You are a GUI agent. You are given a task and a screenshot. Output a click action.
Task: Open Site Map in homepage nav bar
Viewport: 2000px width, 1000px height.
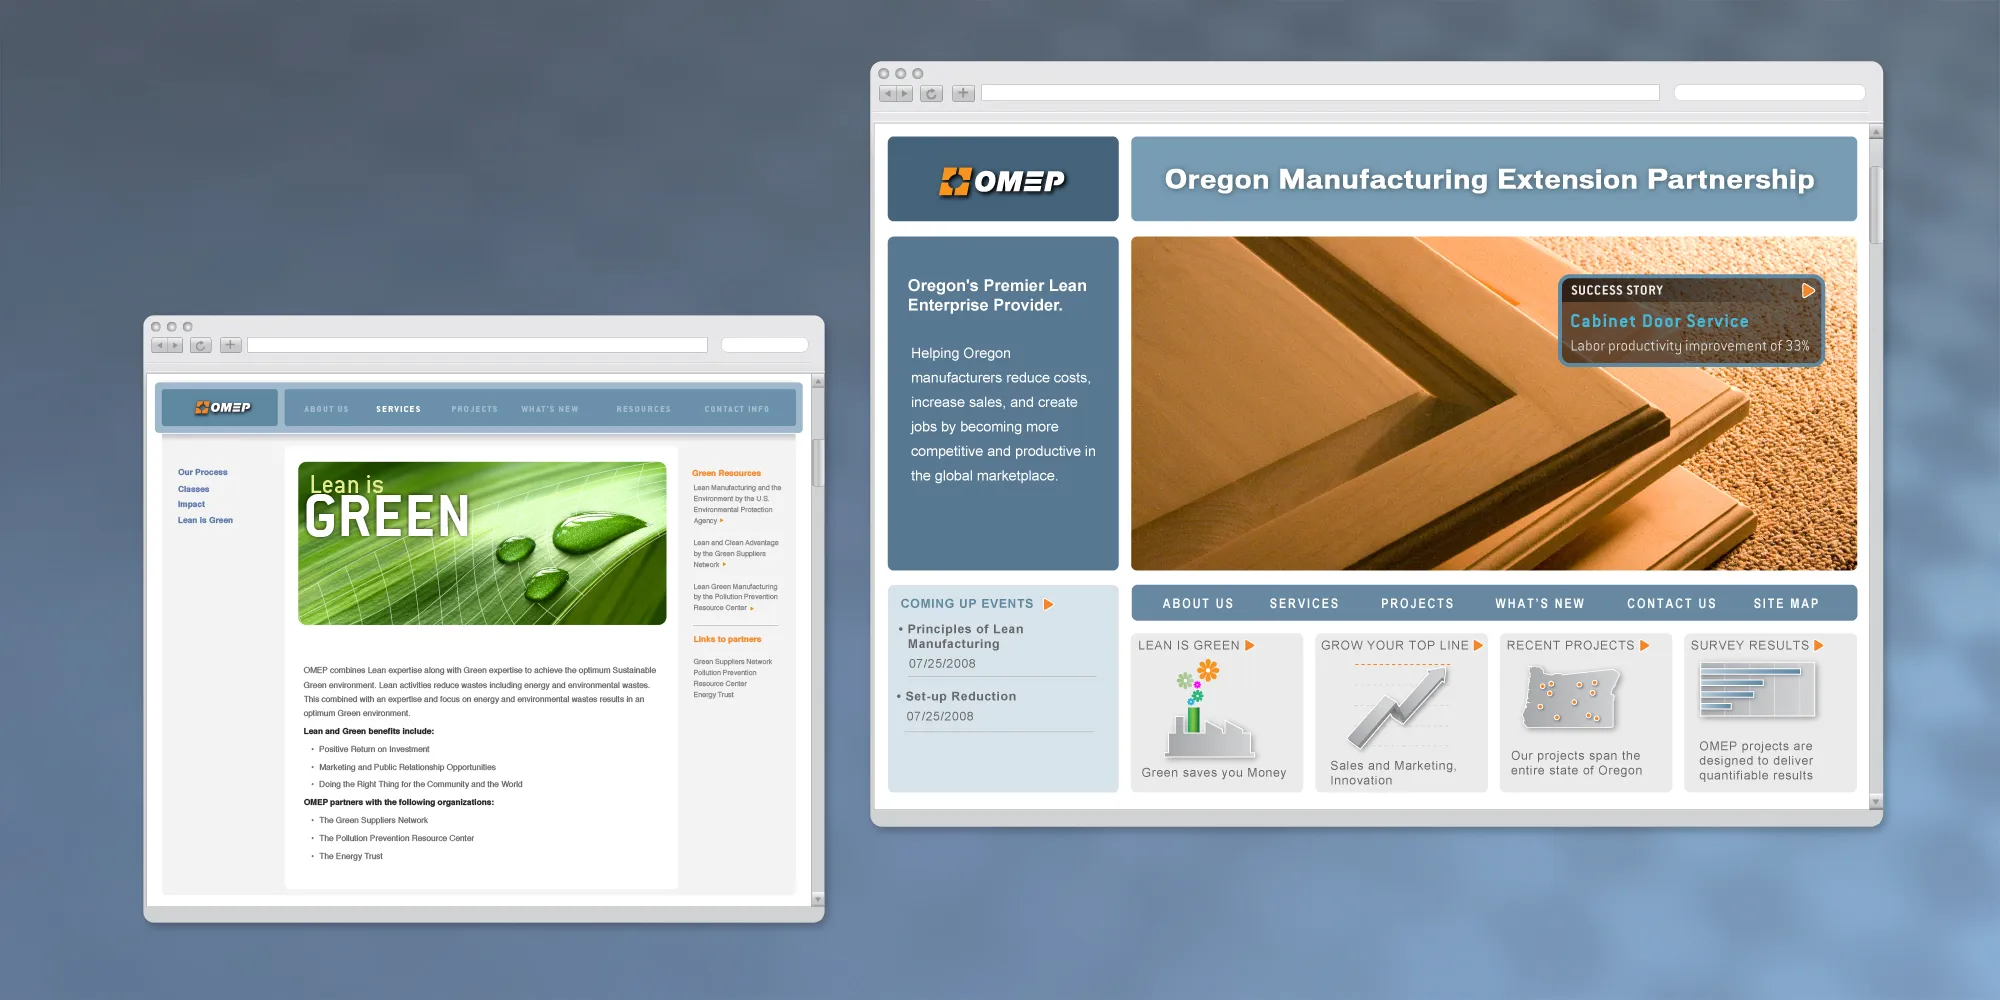1785,604
